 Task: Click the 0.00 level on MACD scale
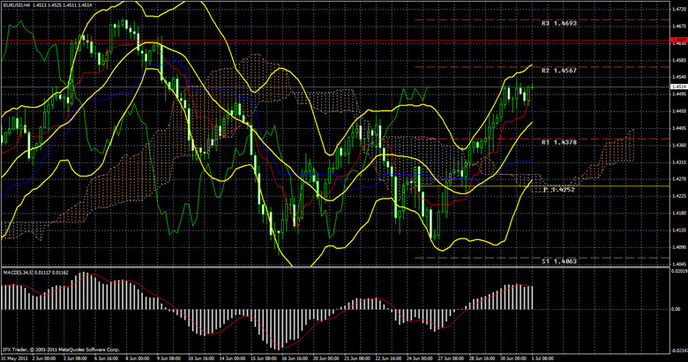[x=676, y=309]
